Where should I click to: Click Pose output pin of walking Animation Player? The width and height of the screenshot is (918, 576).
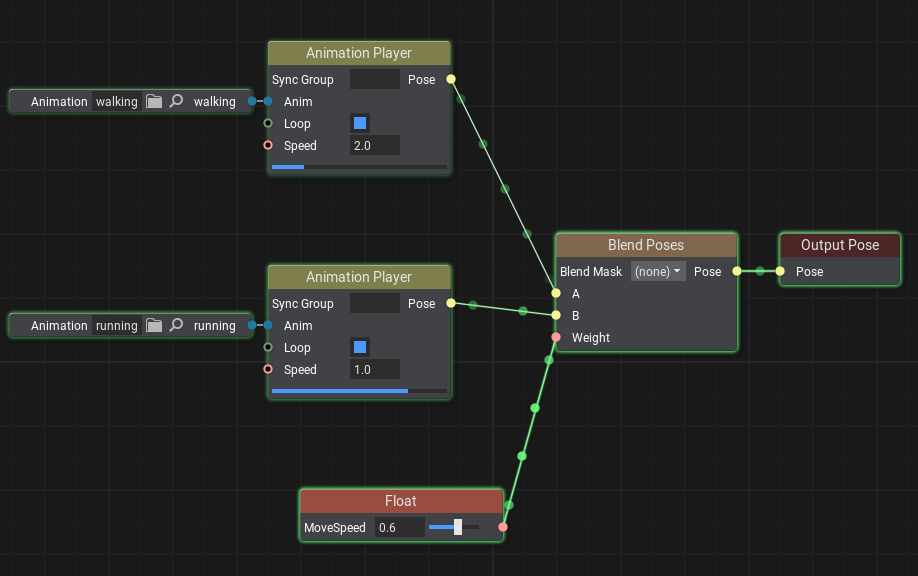click(451, 79)
